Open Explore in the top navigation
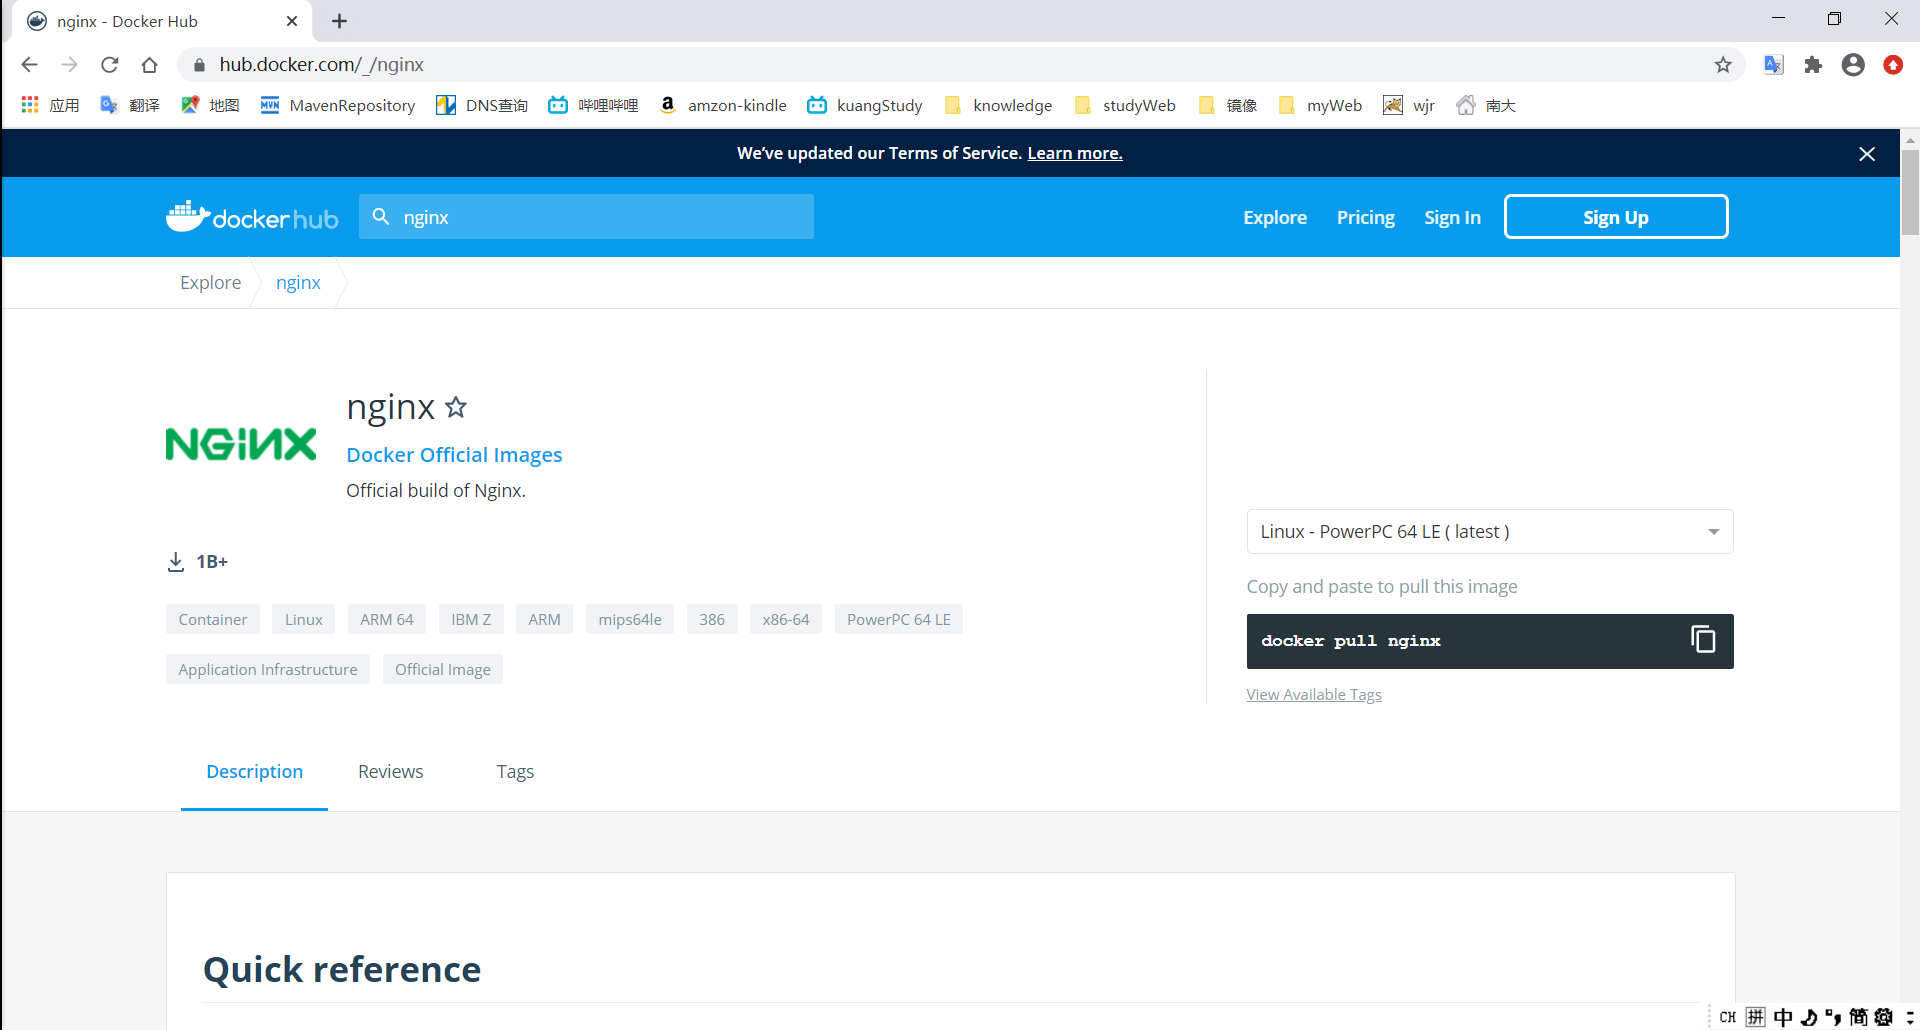The height and width of the screenshot is (1030, 1920). point(1275,217)
